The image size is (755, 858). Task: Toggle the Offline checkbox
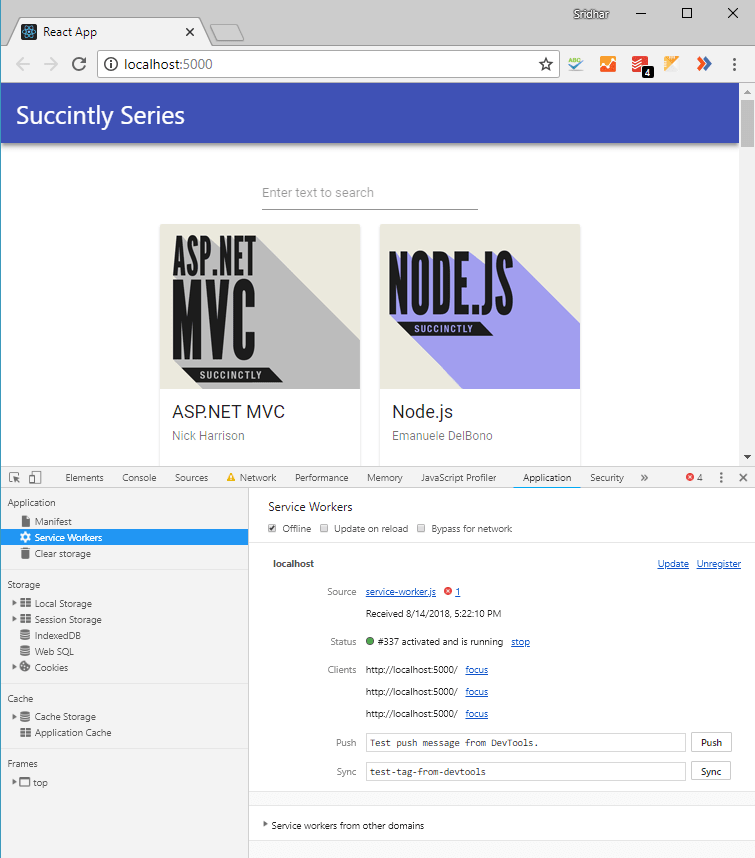272,528
